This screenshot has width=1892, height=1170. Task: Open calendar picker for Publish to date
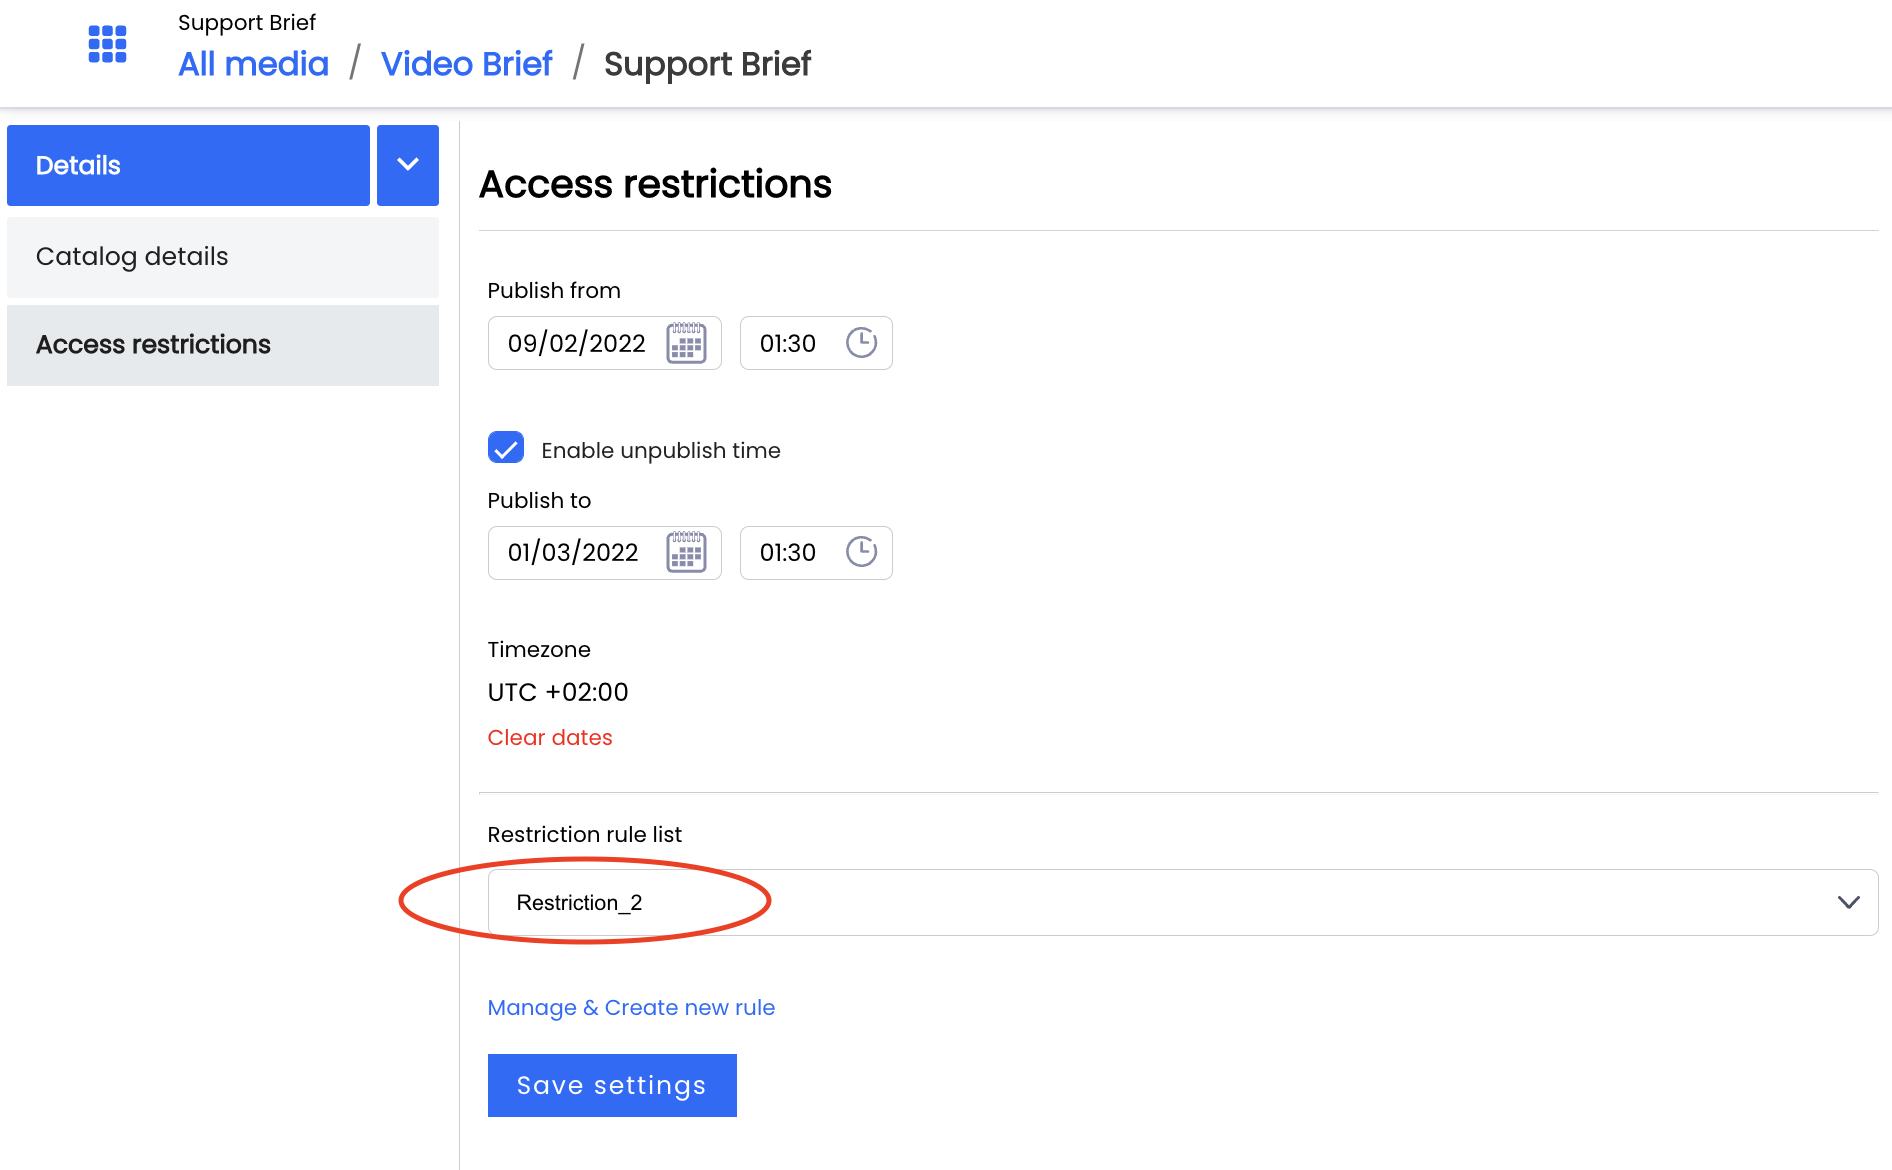click(686, 552)
